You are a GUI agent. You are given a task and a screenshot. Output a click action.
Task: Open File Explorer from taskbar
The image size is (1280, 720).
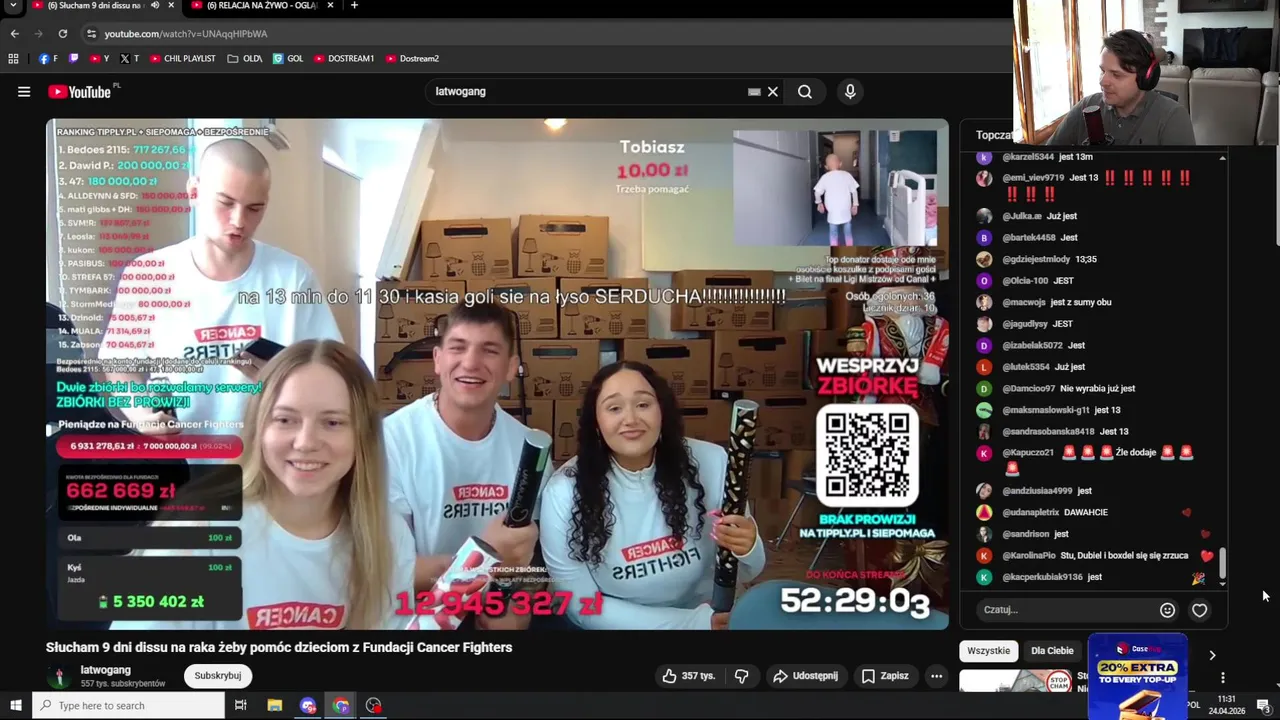pos(274,706)
